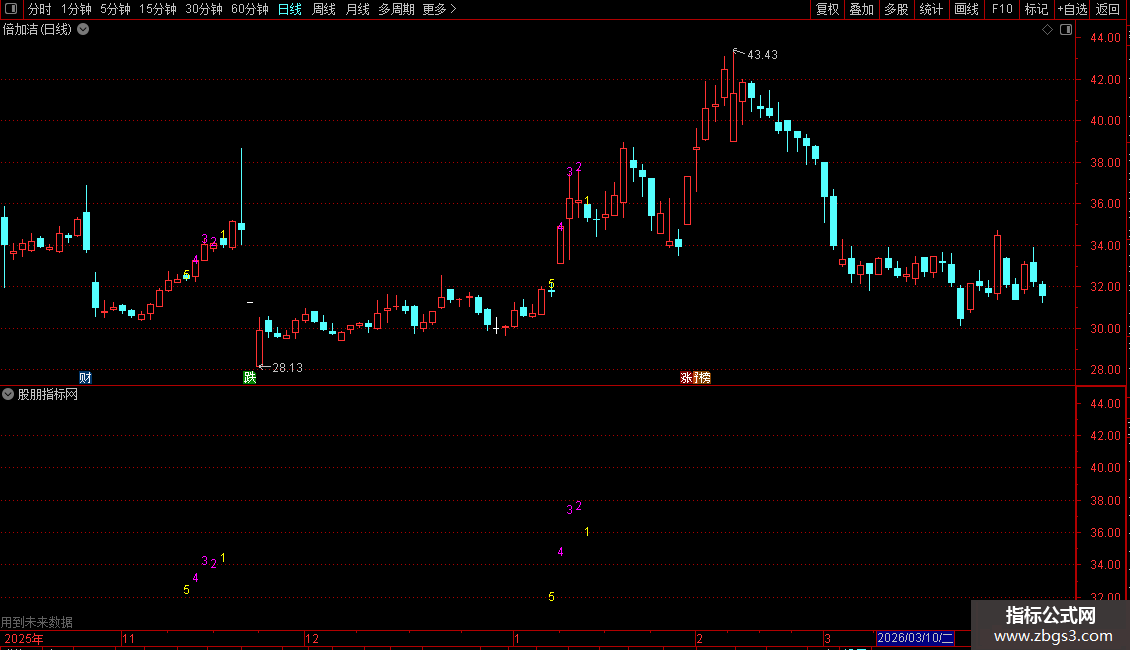This screenshot has width=1130, height=650.
Task: Switch to 5分钟 period
Action: (115, 9)
